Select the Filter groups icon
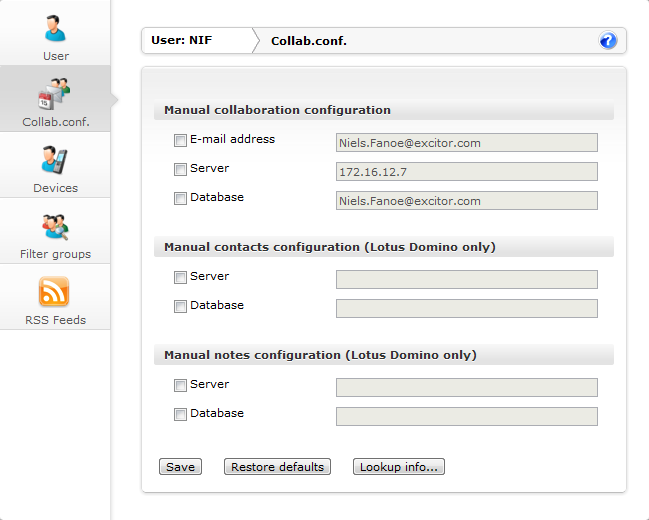 coord(55,227)
